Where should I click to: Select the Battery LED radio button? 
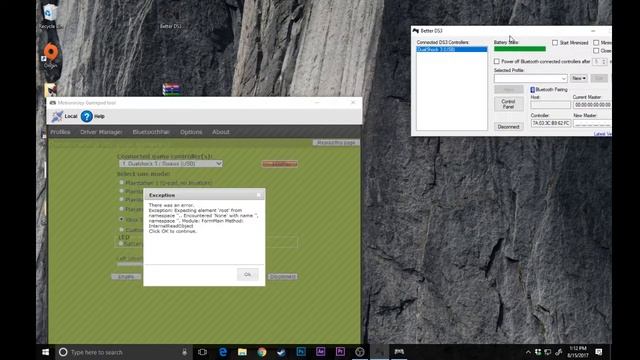pos(121,244)
